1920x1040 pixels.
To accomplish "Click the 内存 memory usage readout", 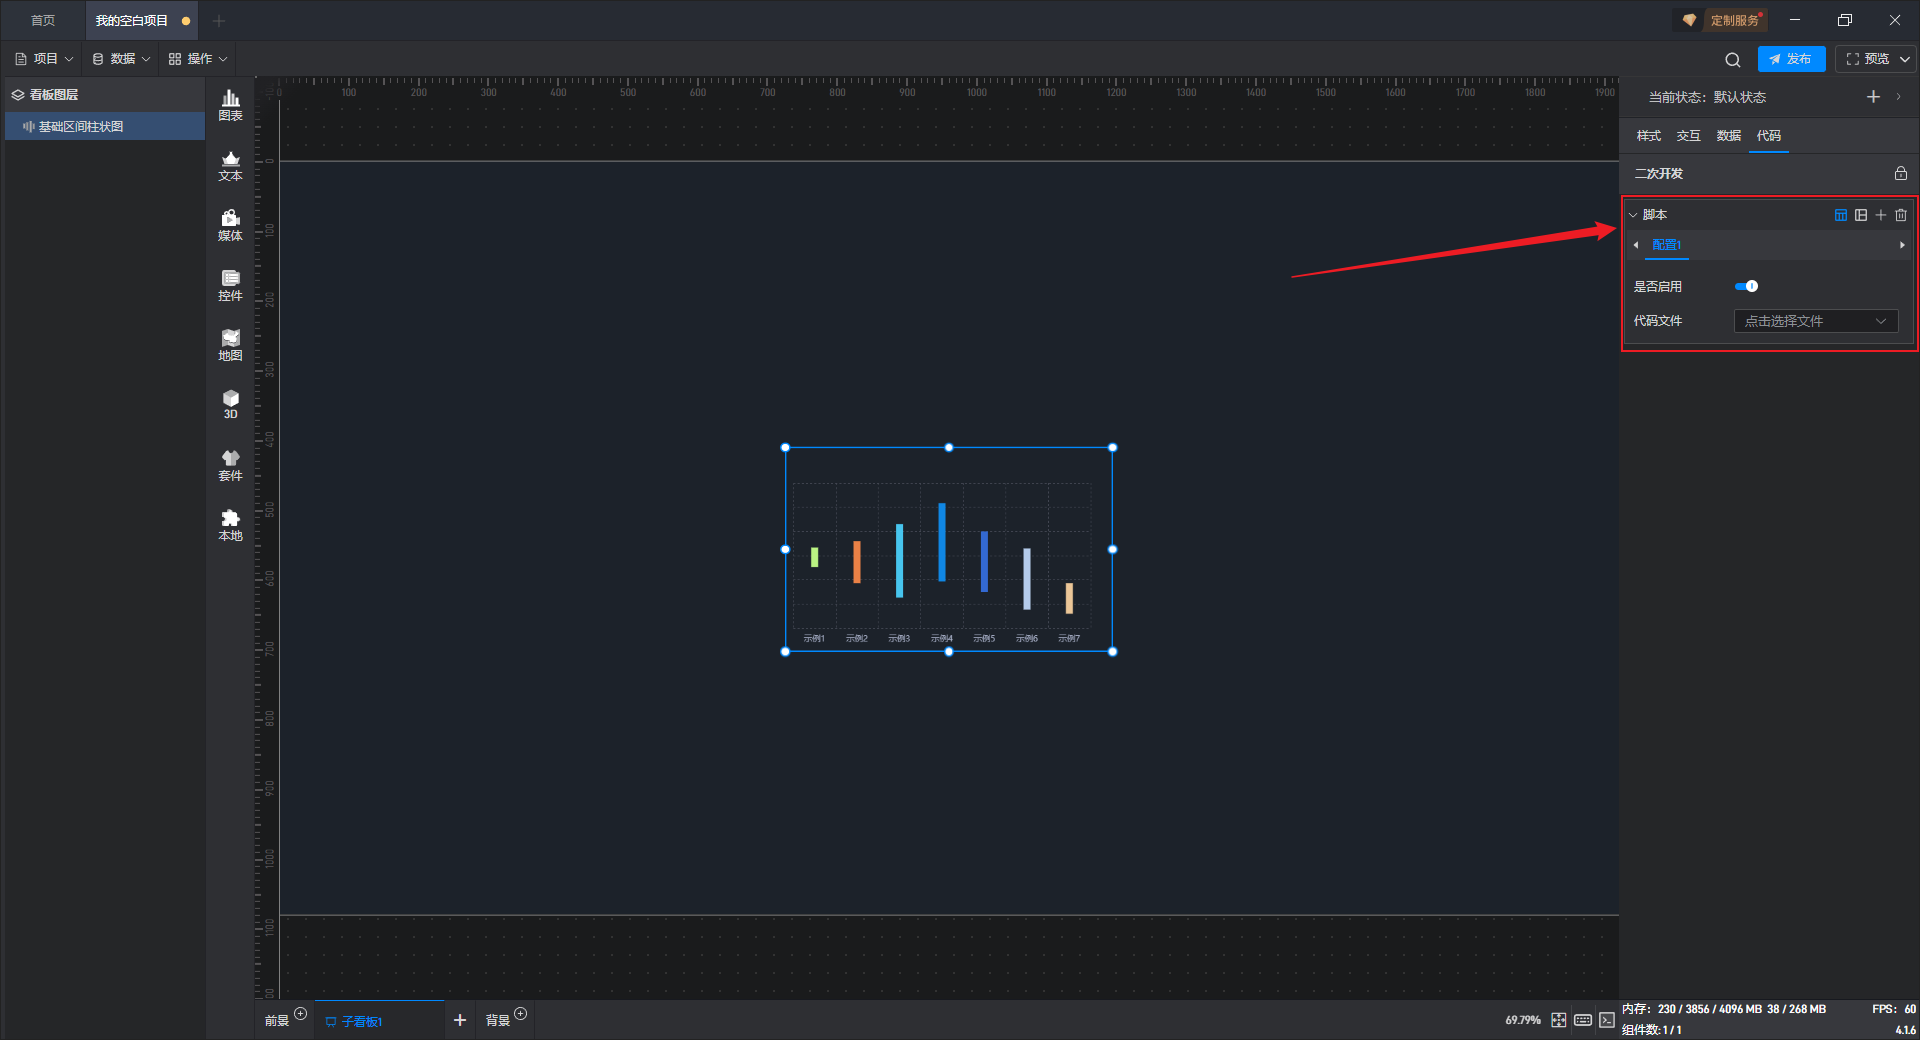I will pos(1723,1009).
